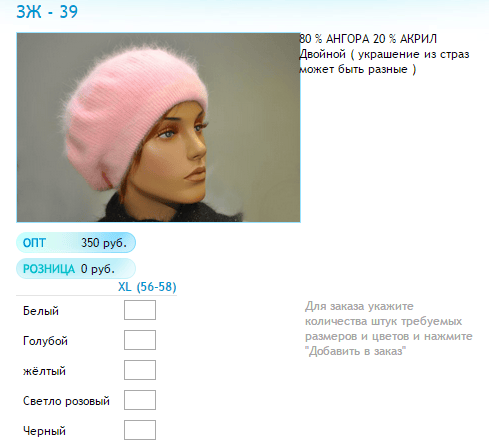Click the Голубой color label
This screenshot has height=444, width=489.
pos(45,341)
